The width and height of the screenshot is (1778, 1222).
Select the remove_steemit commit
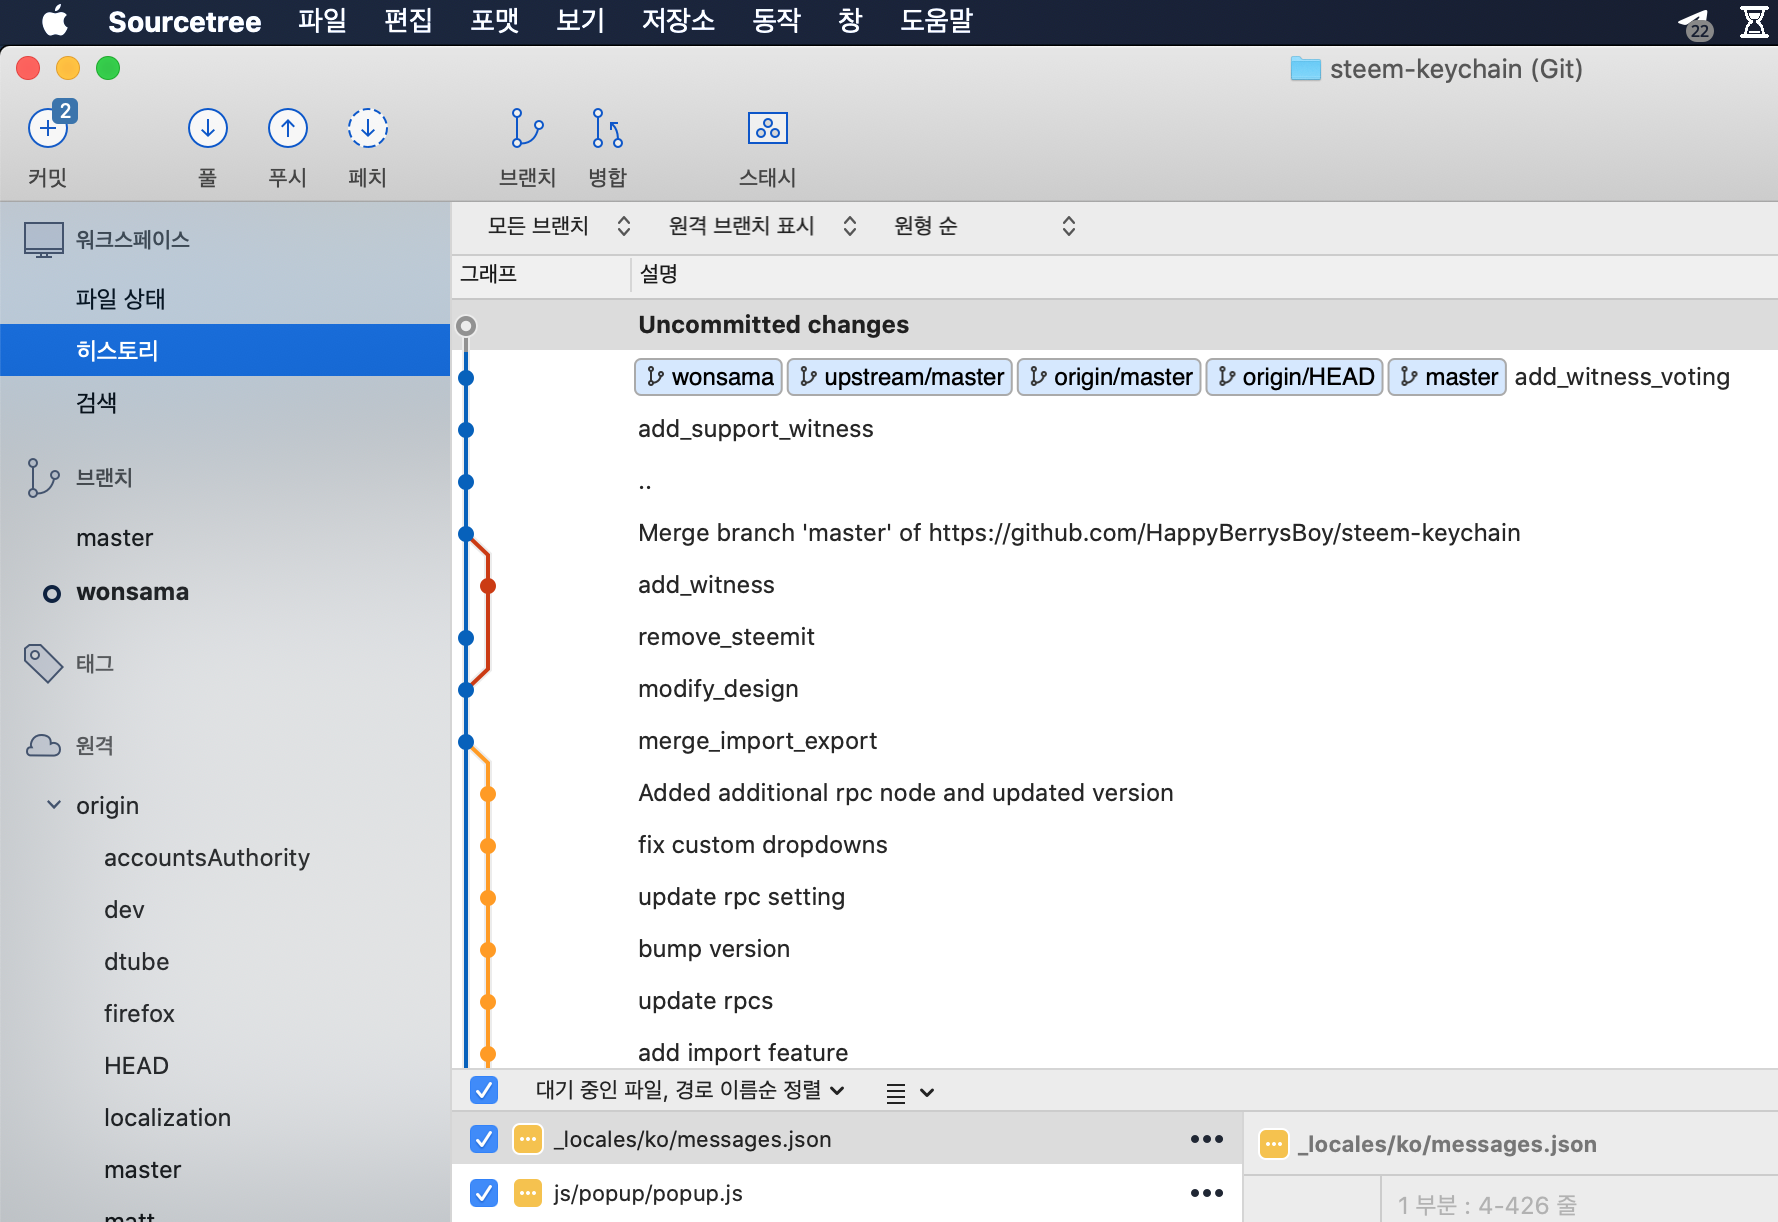[x=1114, y=637]
